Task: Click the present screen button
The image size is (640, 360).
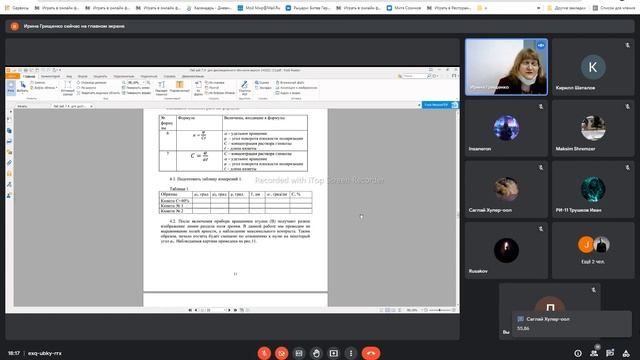Action: (333, 353)
